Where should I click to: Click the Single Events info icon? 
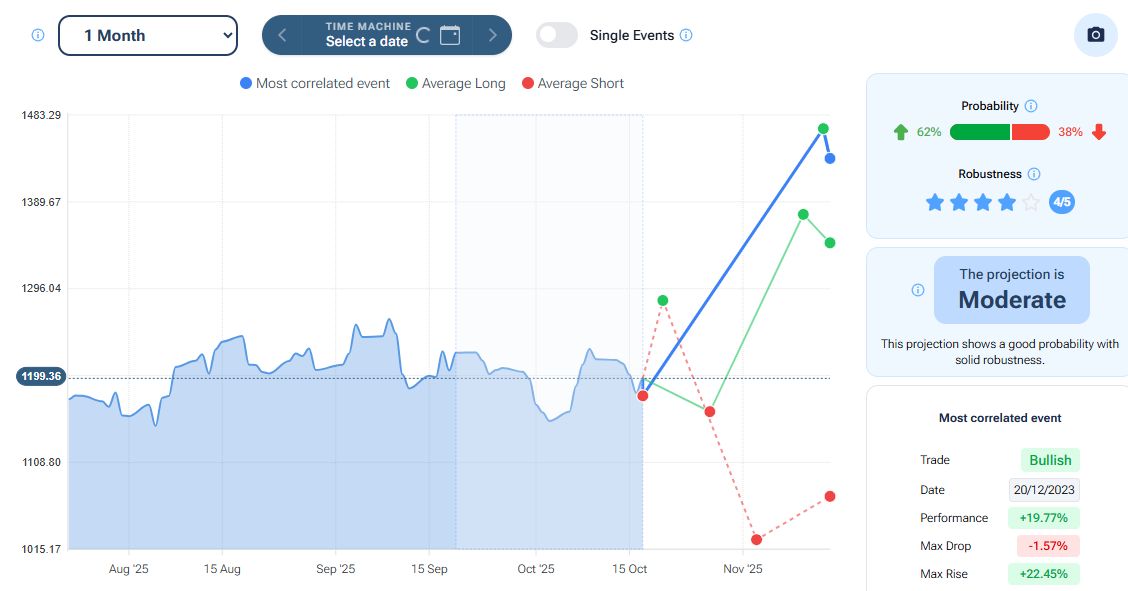pos(686,35)
